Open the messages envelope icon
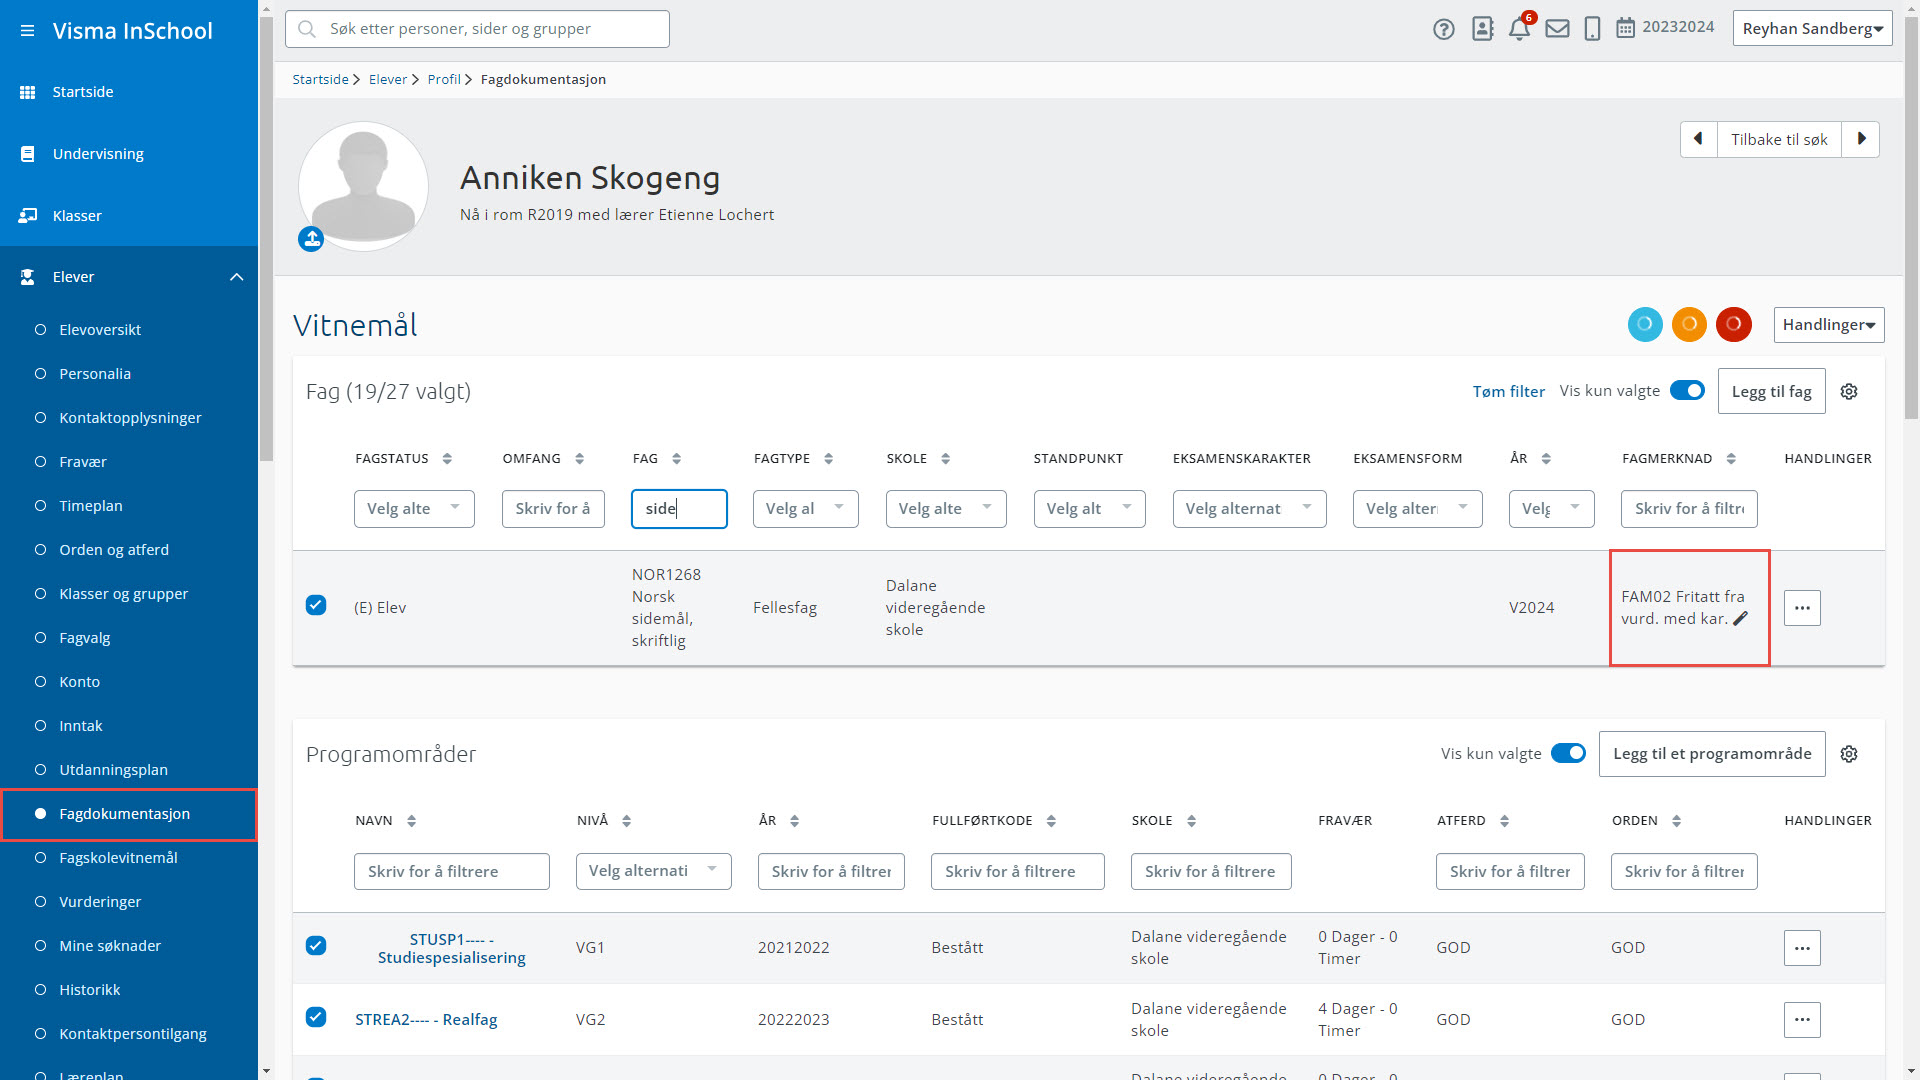Viewport: 1920px width, 1080px height. pos(1557,29)
